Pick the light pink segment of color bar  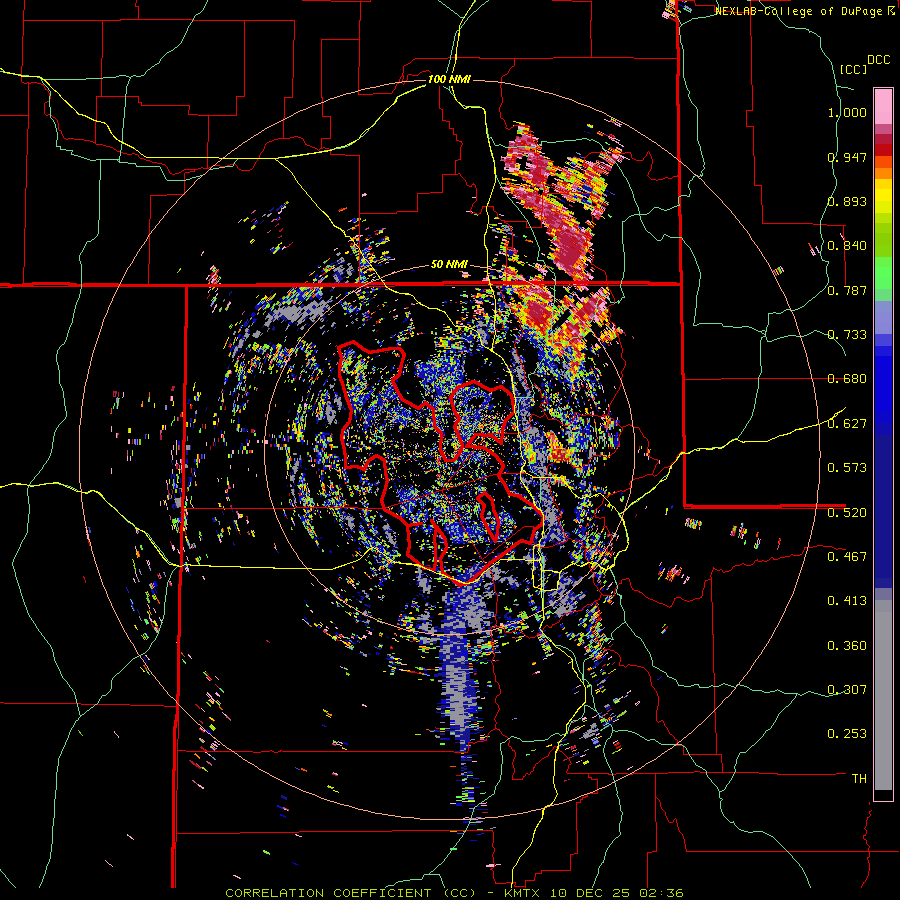(883, 106)
